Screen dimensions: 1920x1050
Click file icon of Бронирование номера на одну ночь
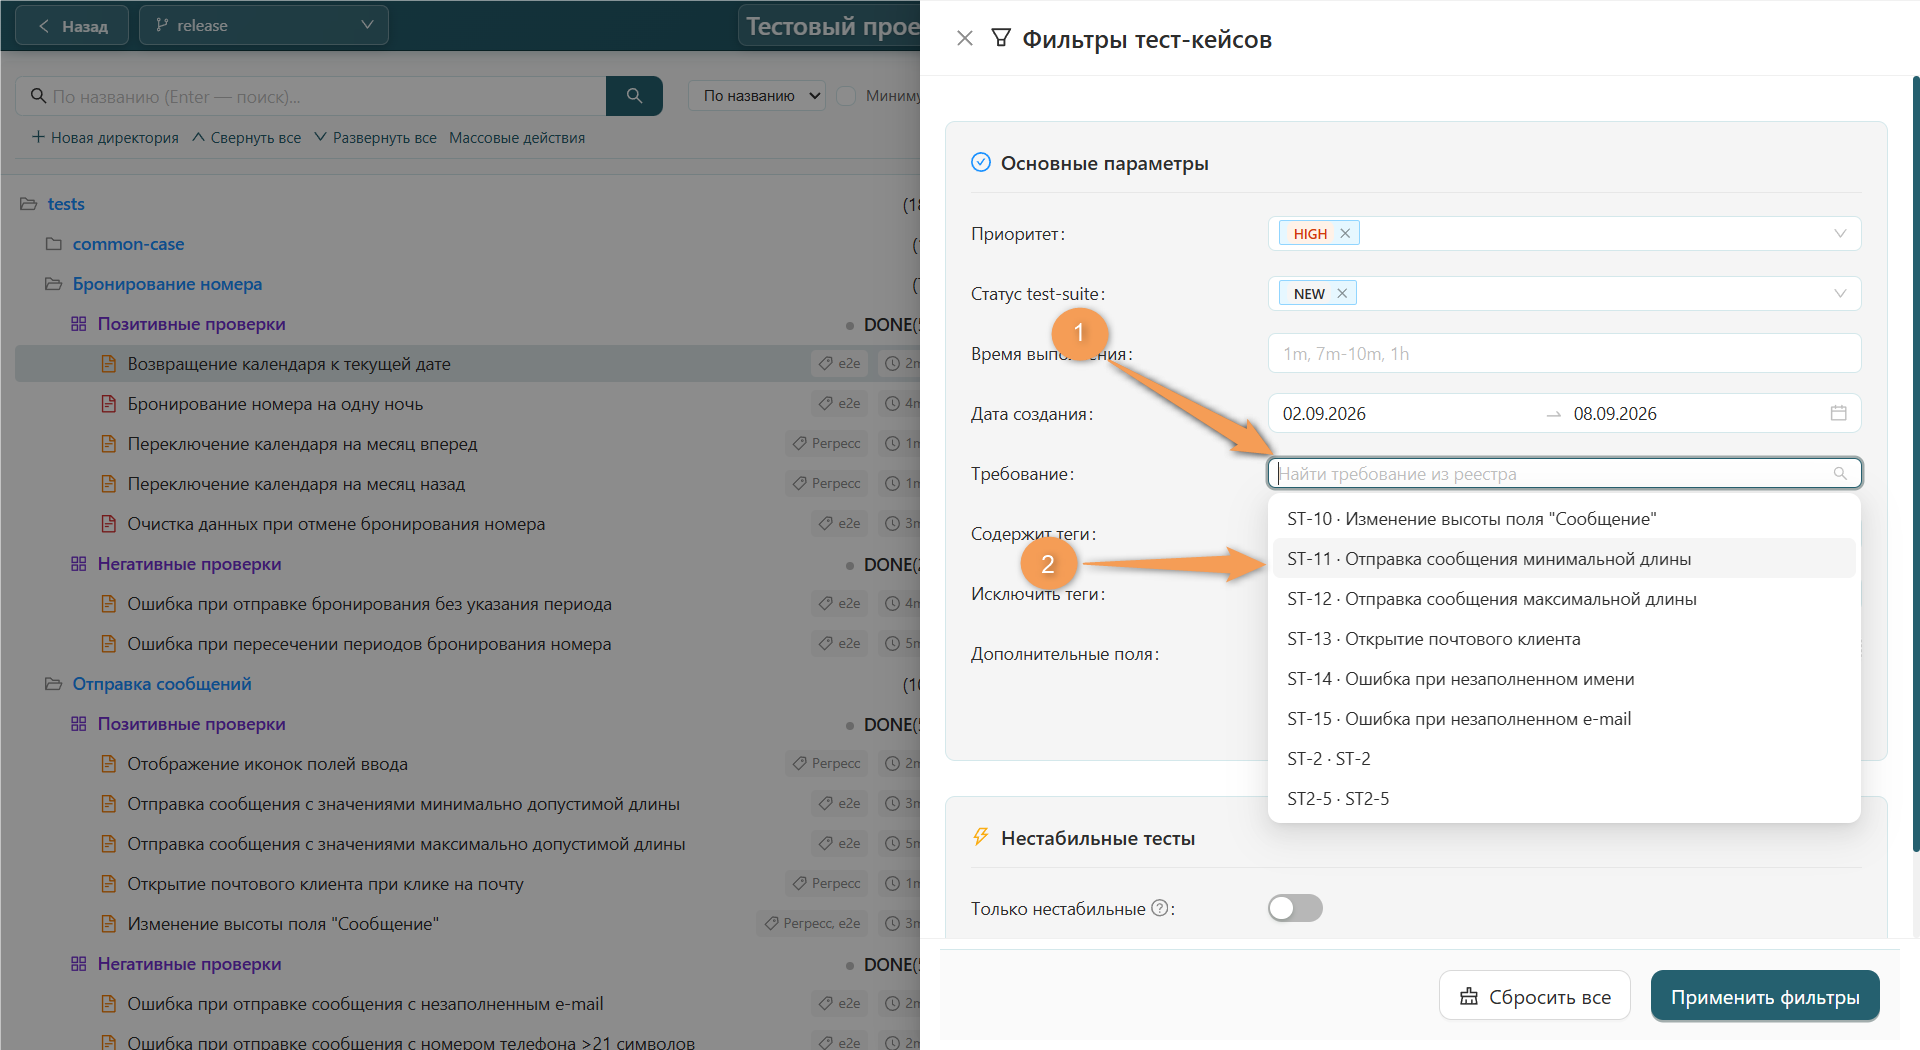coord(108,404)
